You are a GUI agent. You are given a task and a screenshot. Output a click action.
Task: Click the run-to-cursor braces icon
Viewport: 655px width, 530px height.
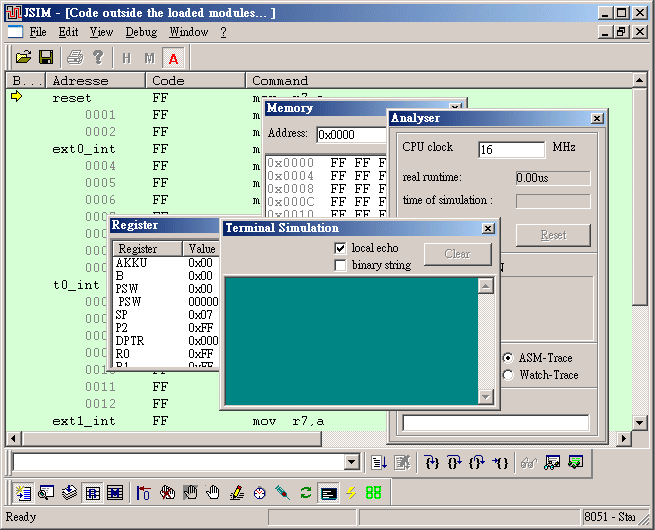pos(500,463)
